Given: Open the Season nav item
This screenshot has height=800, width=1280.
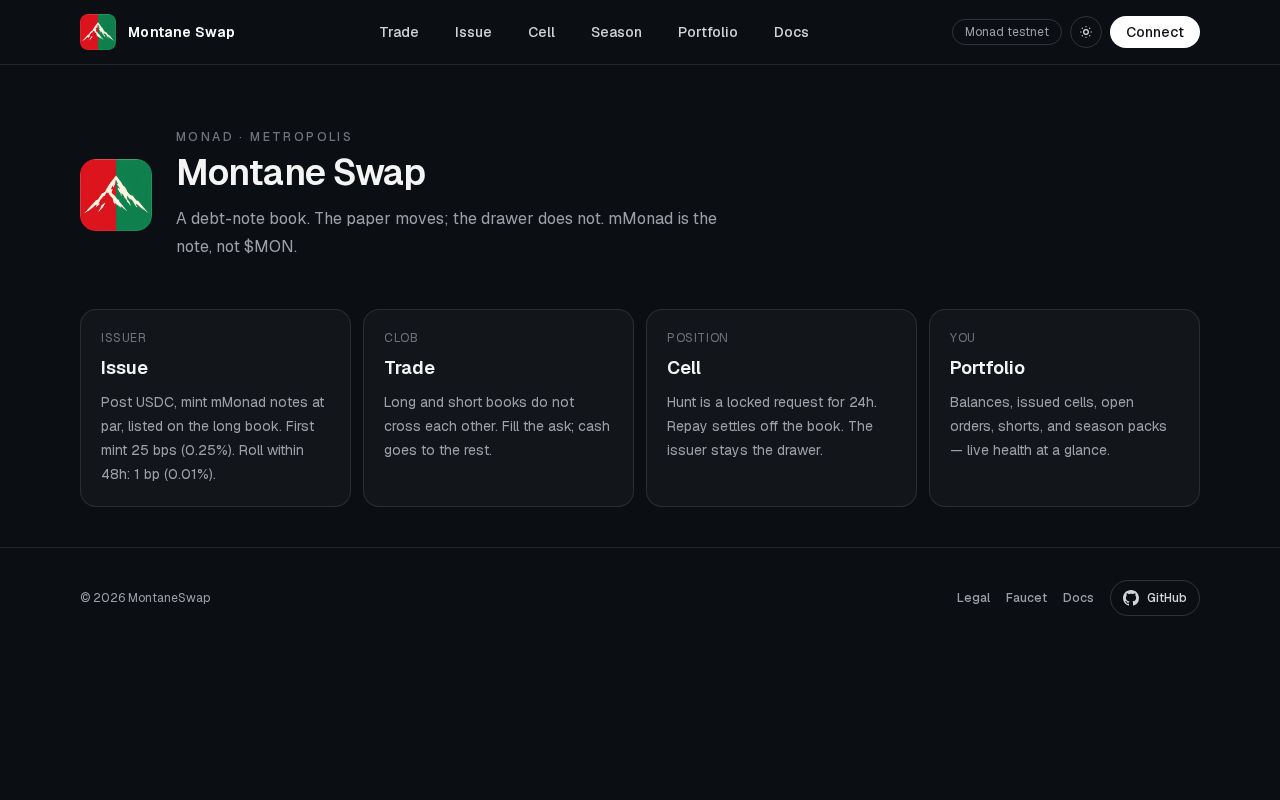Looking at the screenshot, I should [x=616, y=32].
